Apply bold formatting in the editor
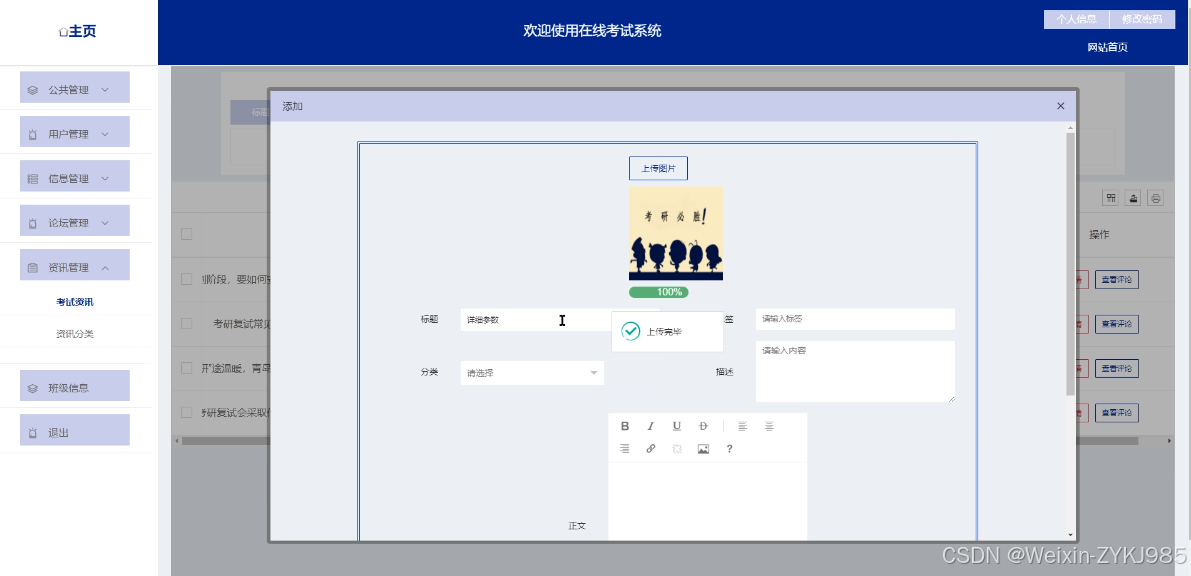The image size is (1191, 576). 625,426
